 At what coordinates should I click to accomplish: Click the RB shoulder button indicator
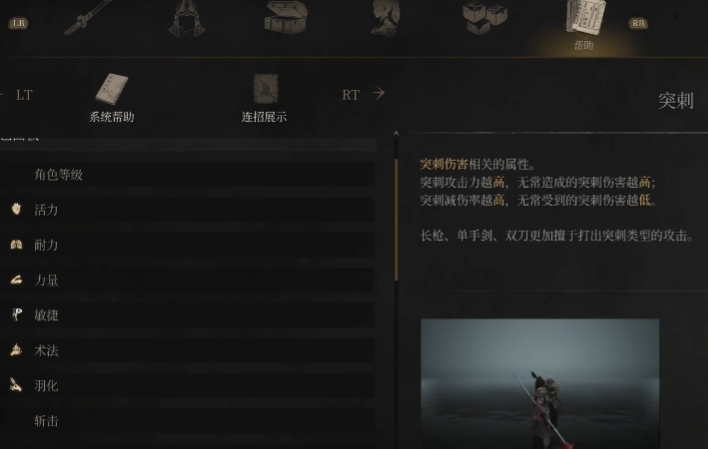[x=638, y=23]
